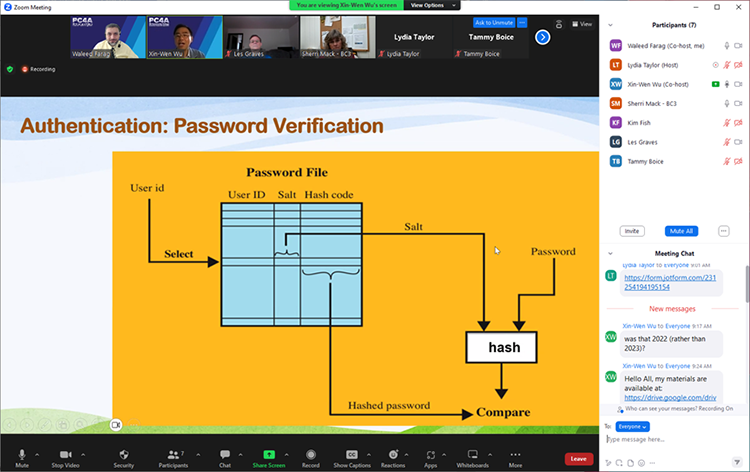
Task: Open captions options arrow
Action: [369, 455]
